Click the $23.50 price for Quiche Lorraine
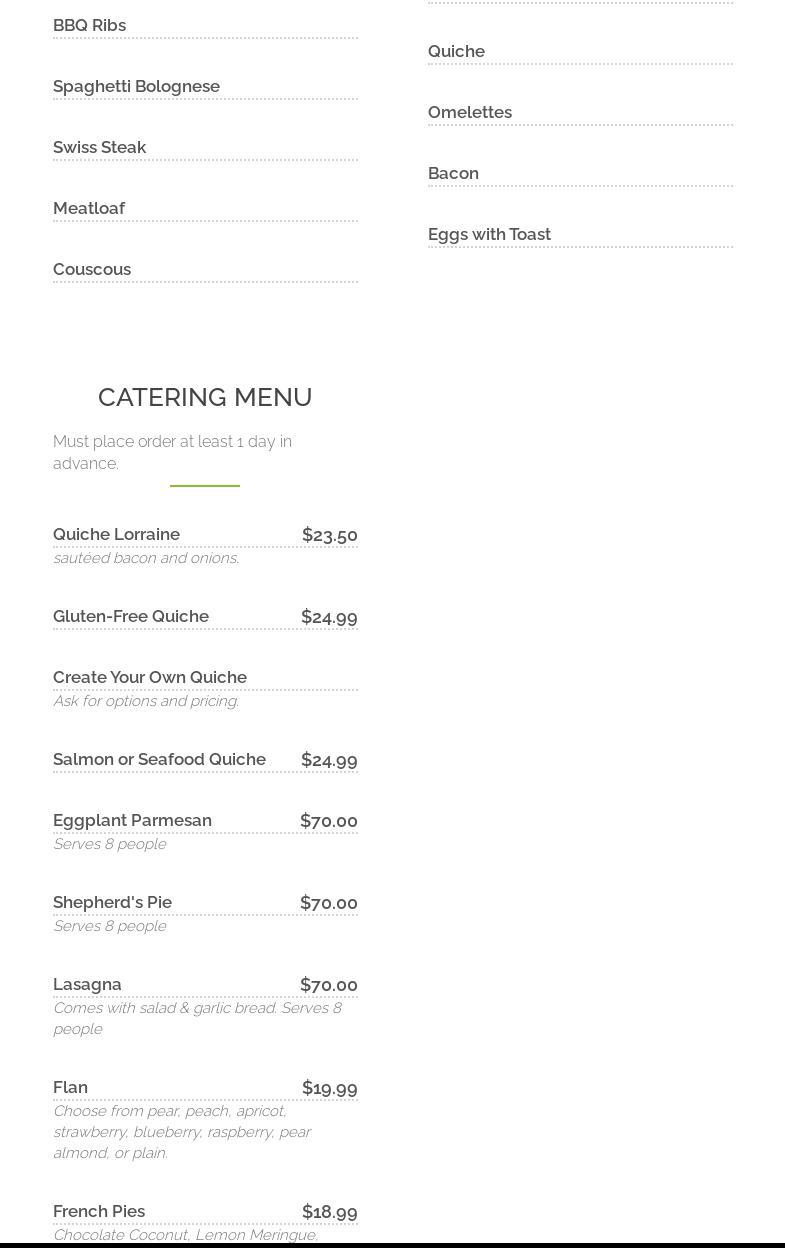Screen dimensions: 785x1248 click(x=330, y=535)
